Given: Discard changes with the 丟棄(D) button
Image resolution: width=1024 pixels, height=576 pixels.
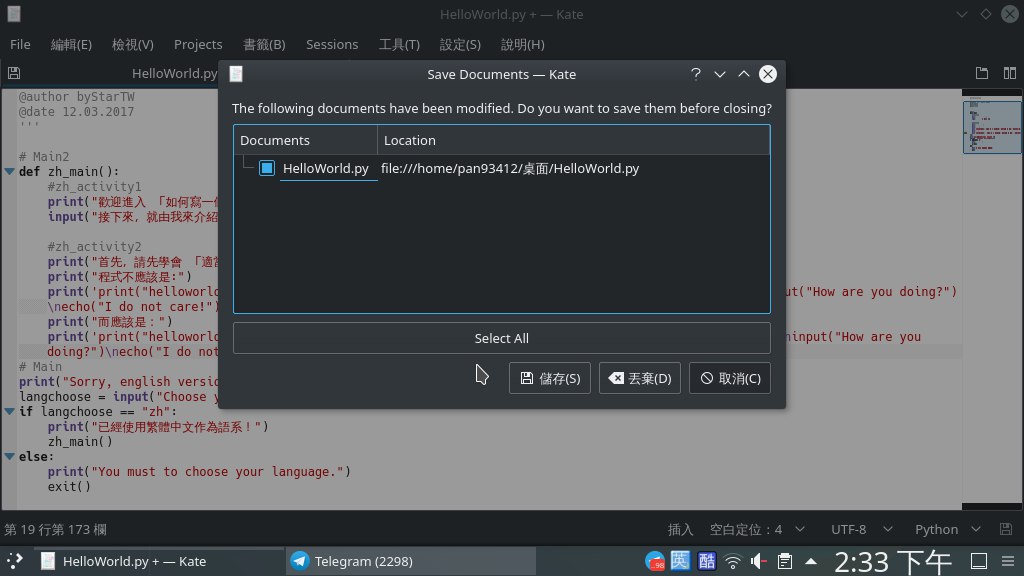Looking at the screenshot, I should [x=639, y=378].
